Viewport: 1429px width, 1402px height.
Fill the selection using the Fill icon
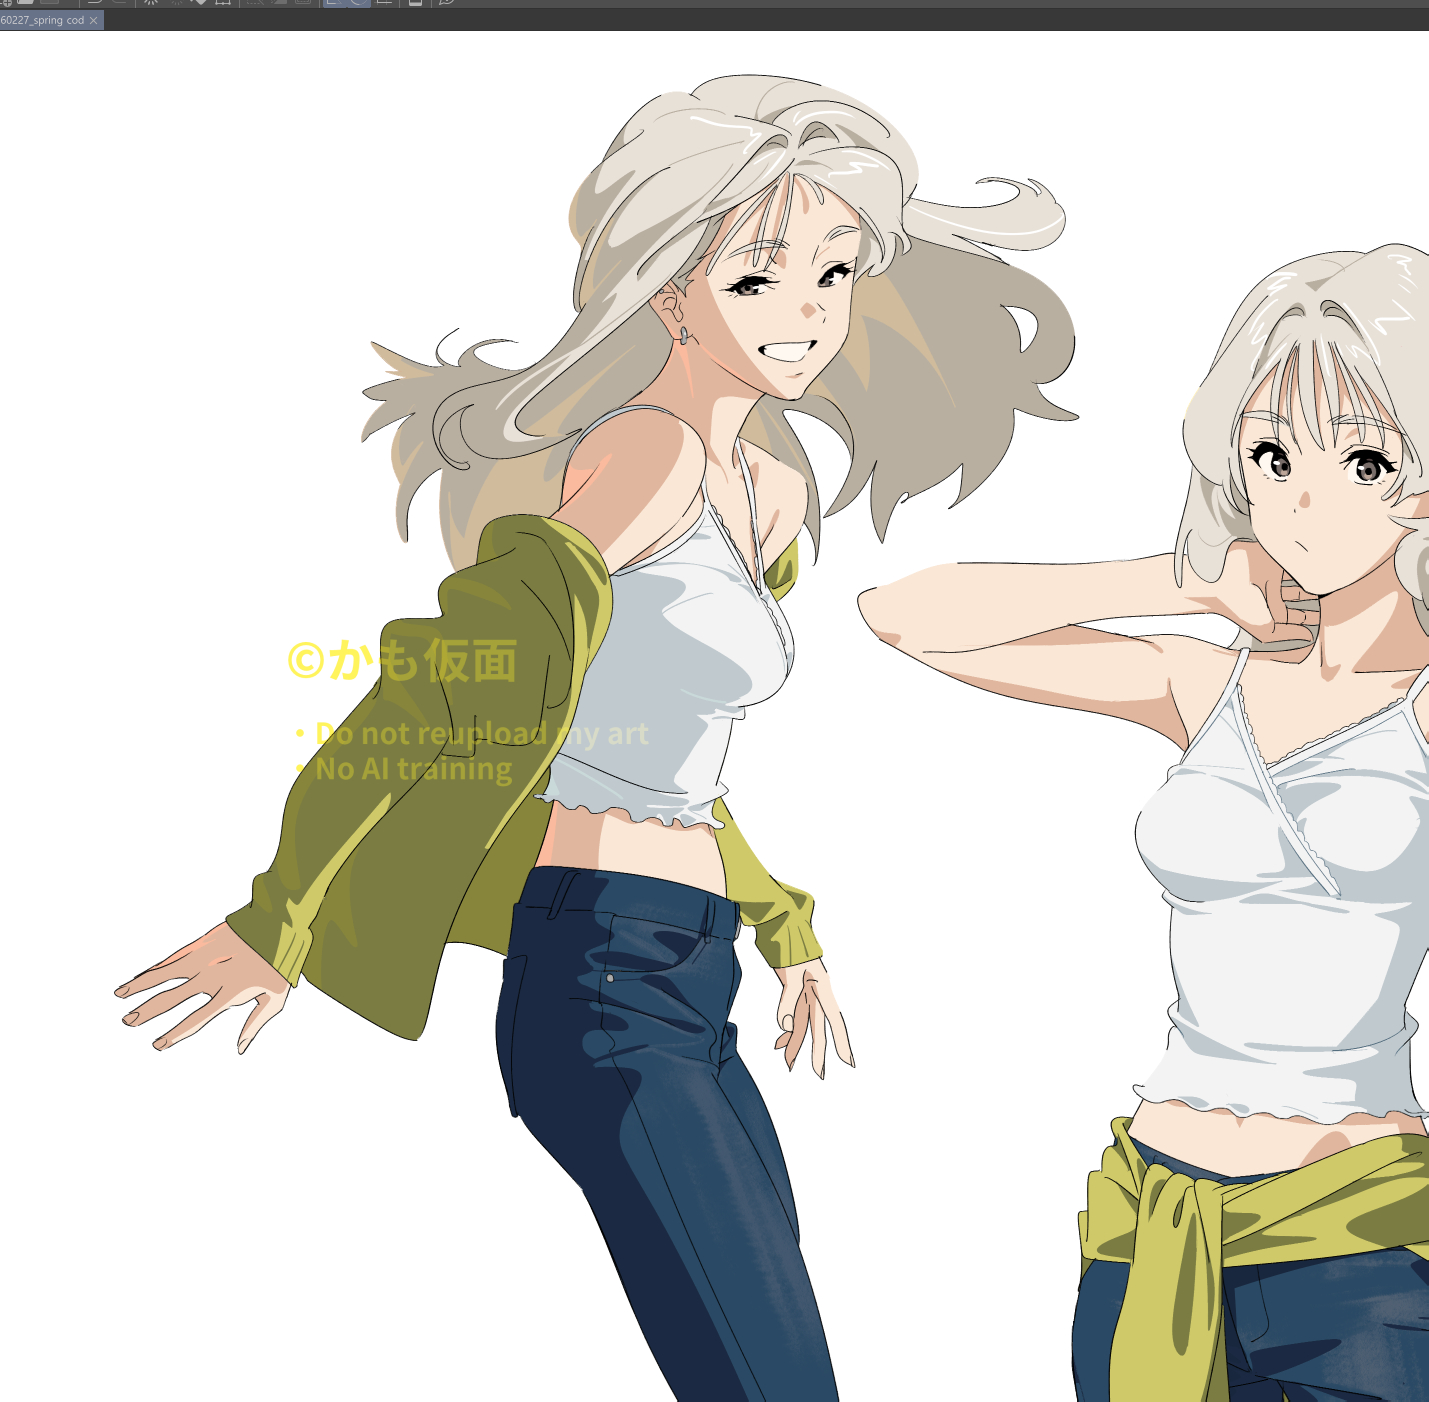(199, 2)
